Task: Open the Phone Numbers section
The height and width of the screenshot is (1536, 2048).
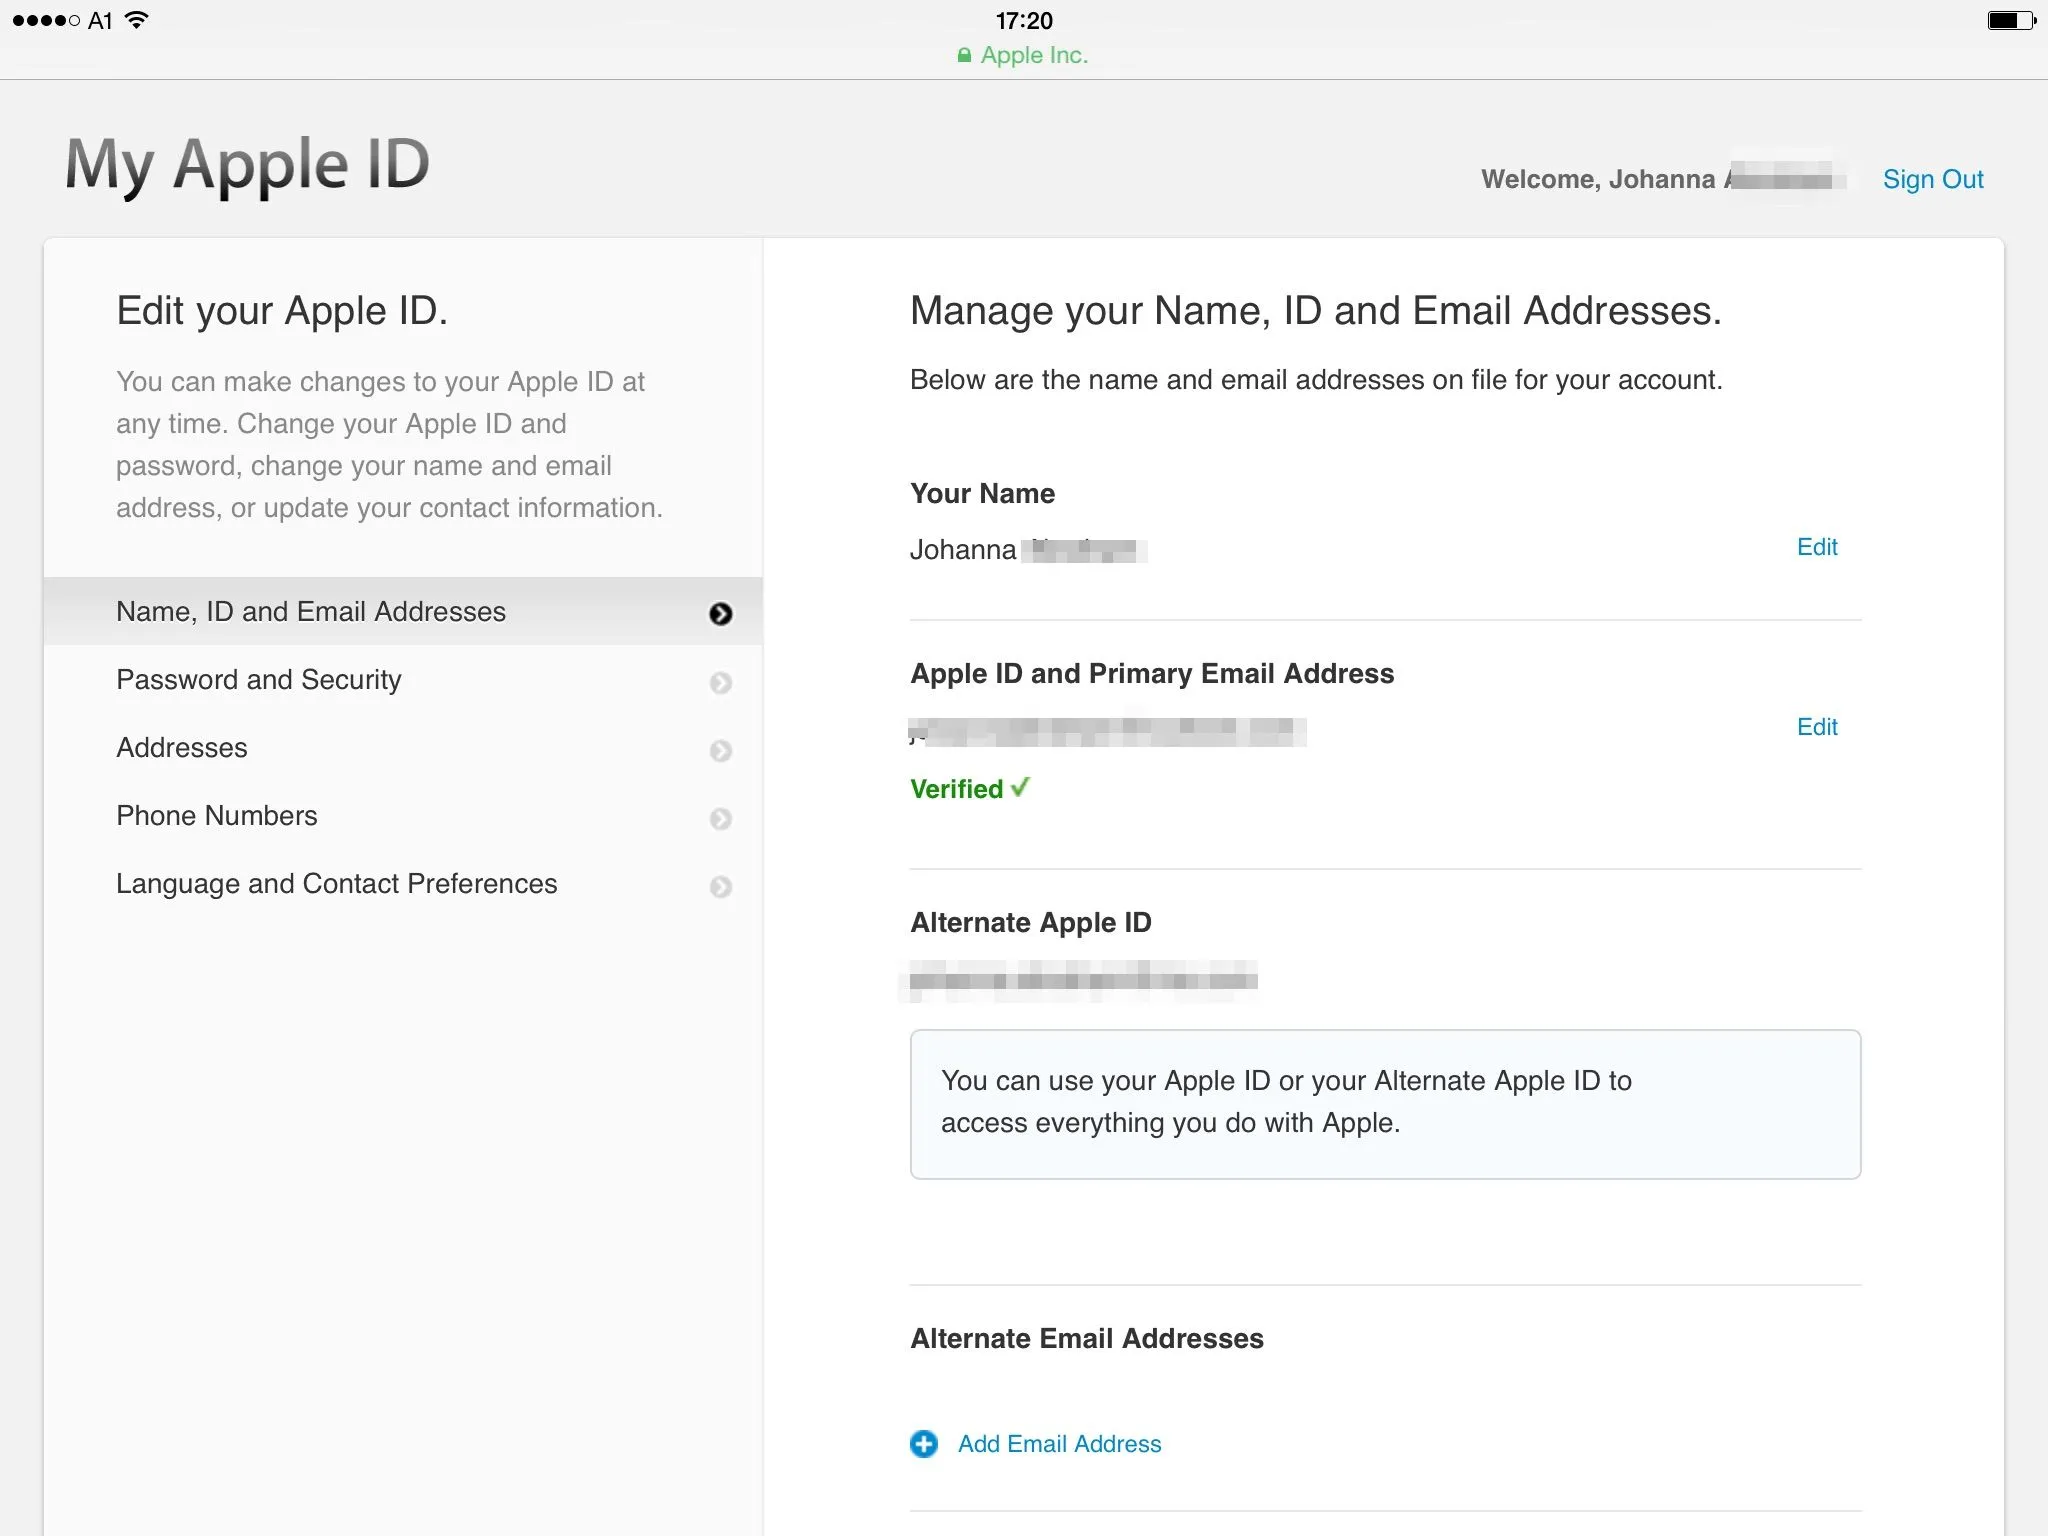Action: tap(403, 816)
